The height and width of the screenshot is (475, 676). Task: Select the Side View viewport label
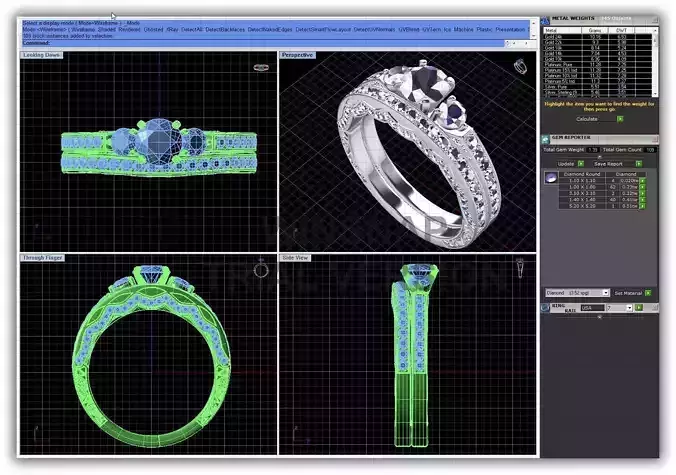295,258
